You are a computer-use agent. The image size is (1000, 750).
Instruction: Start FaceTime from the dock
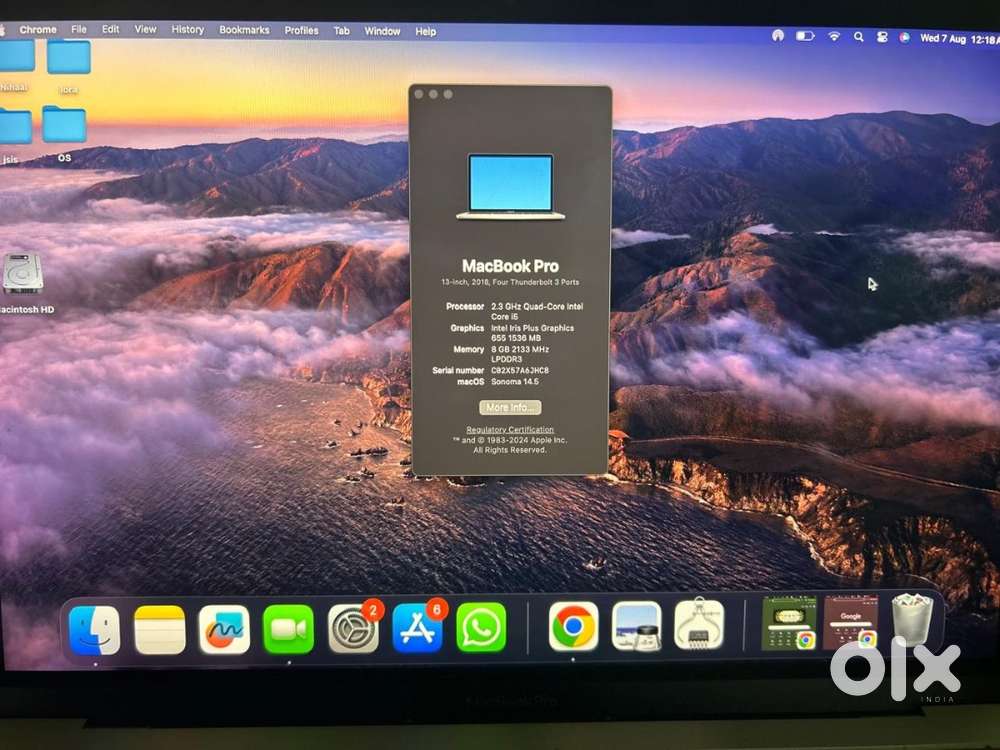click(288, 630)
